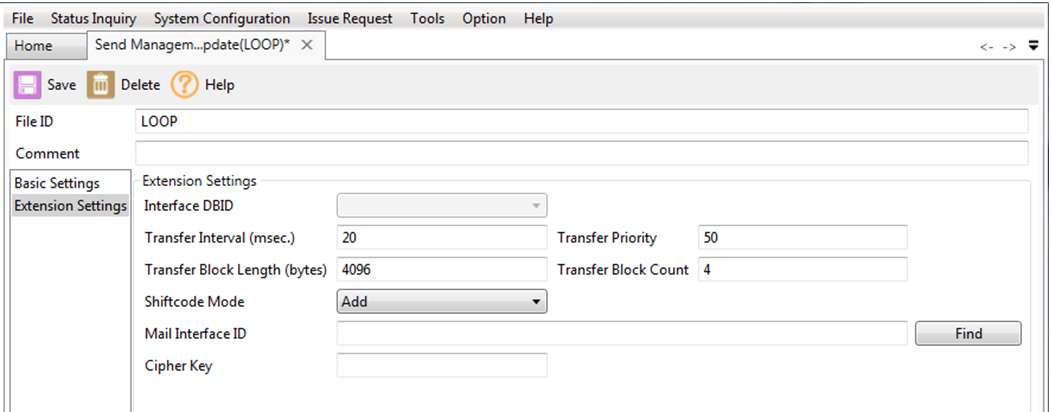Image resolution: width=1051 pixels, height=412 pixels.
Task: Open the File menu
Action: [x=23, y=18]
